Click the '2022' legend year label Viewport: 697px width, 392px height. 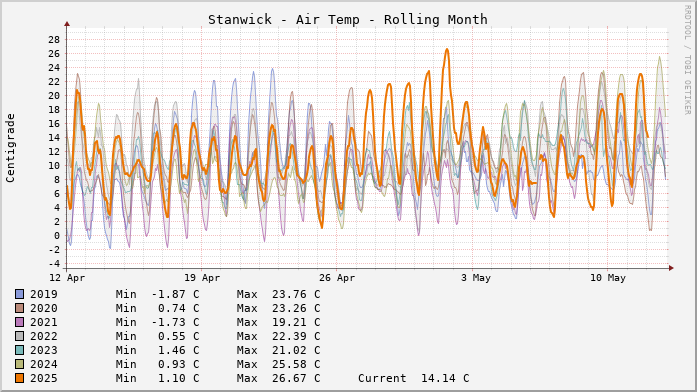[x=44, y=336]
